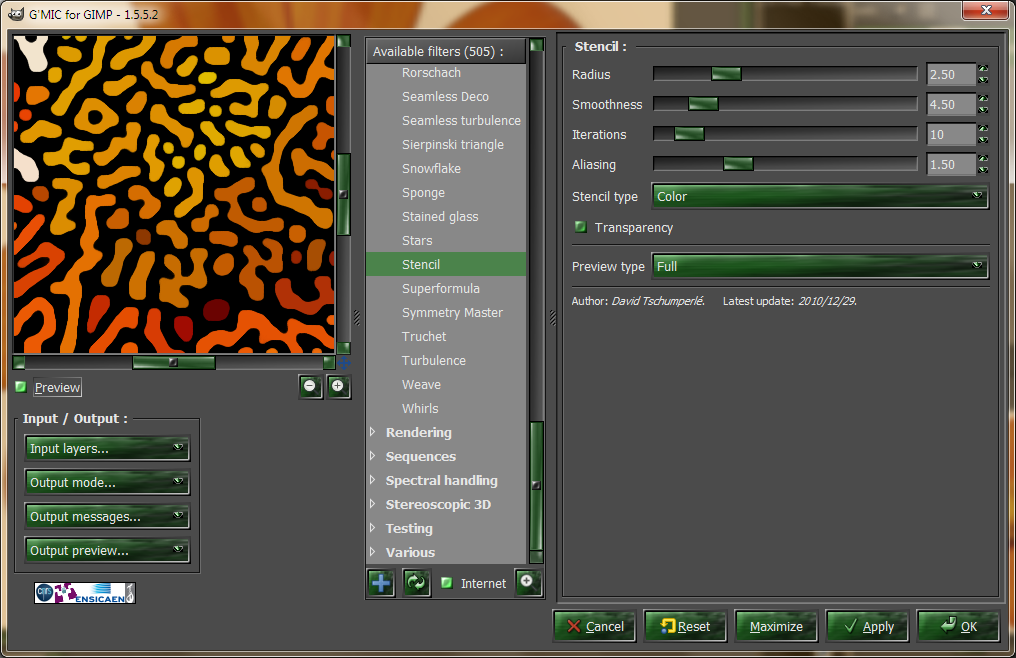Image resolution: width=1016 pixels, height=658 pixels.
Task: Toggle the Transparency checkbox
Action: (x=581, y=227)
